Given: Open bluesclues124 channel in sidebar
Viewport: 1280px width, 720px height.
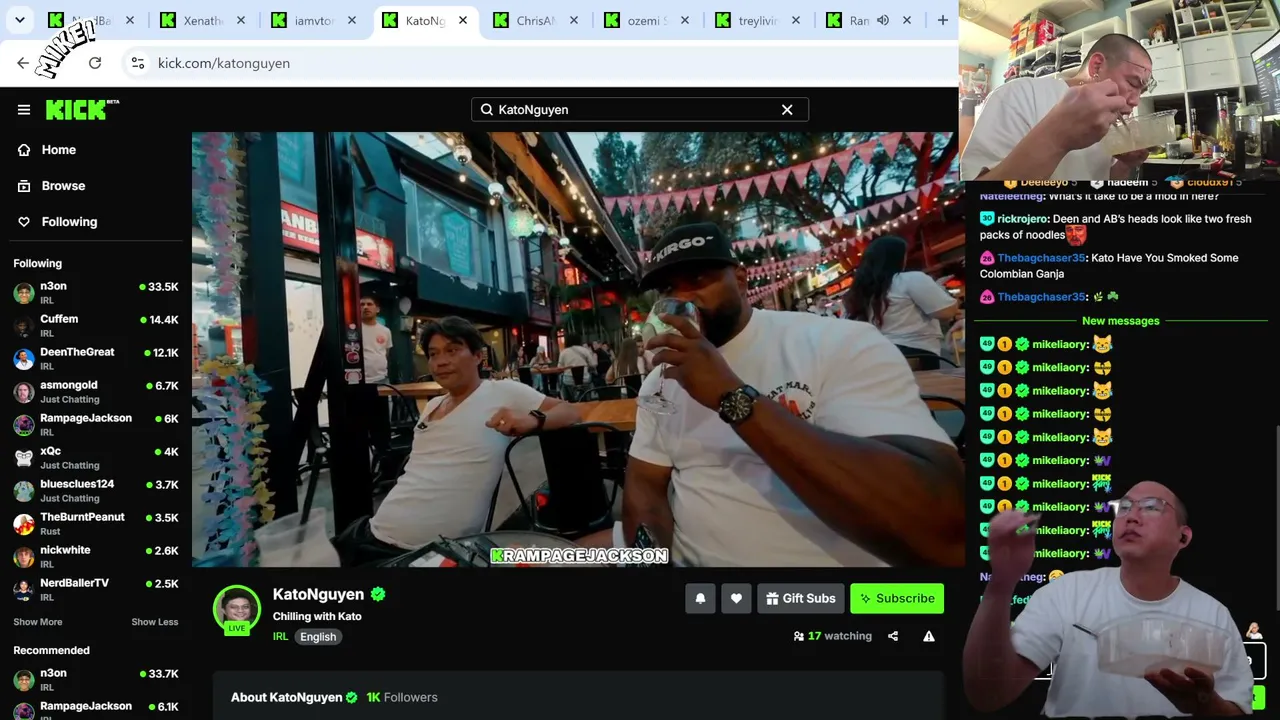Looking at the screenshot, I should [x=96, y=491].
